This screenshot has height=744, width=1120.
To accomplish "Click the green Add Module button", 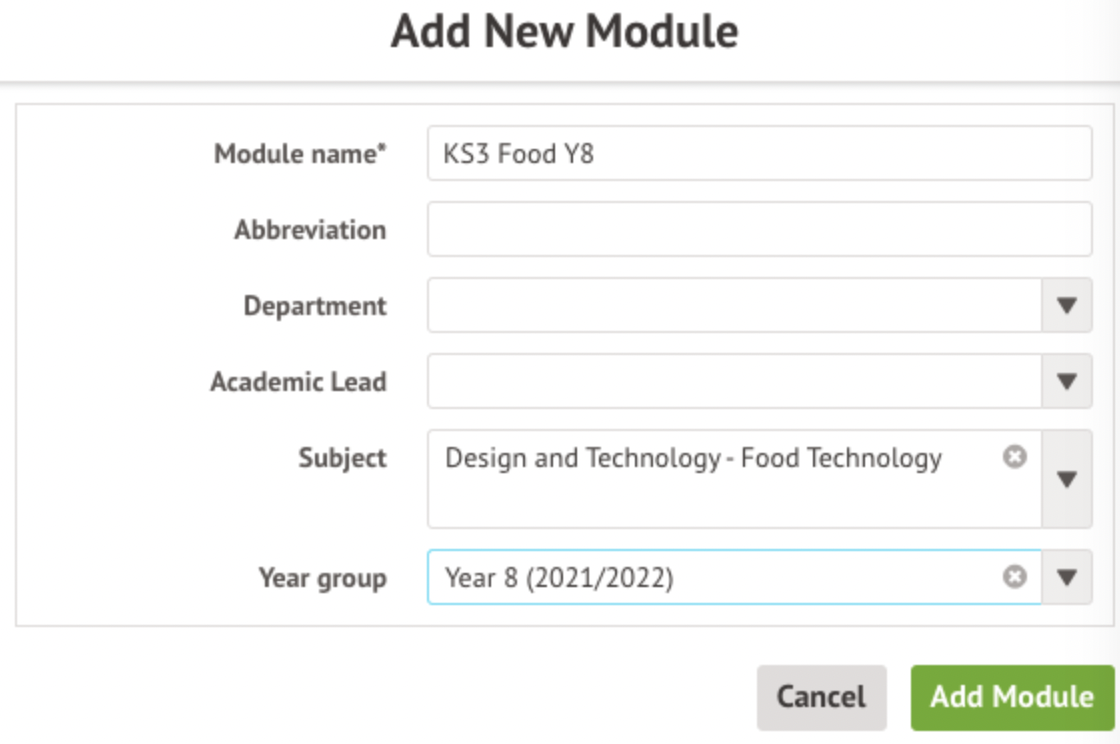I will tap(1012, 696).
